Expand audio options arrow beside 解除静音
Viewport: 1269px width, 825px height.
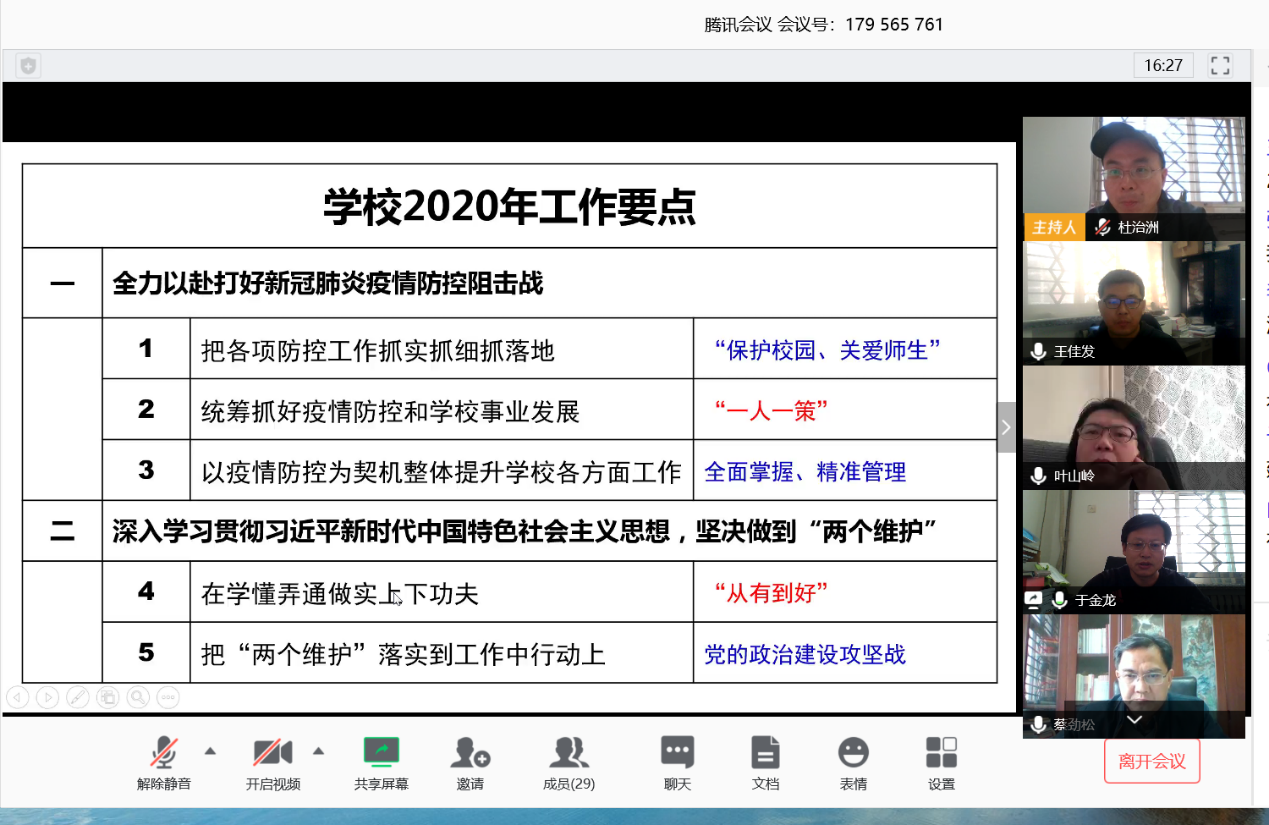pyautogui.click(x=210, y=750)
